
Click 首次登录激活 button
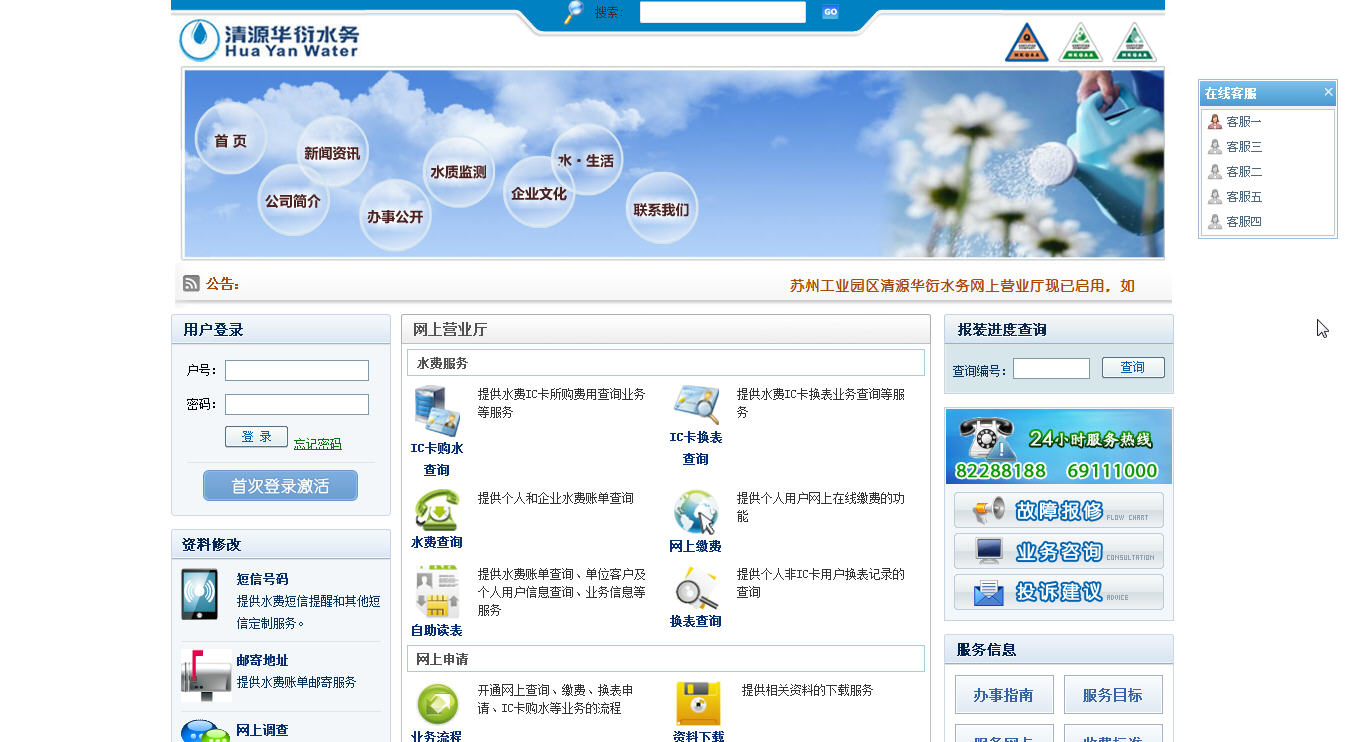(x=280, y=486)
